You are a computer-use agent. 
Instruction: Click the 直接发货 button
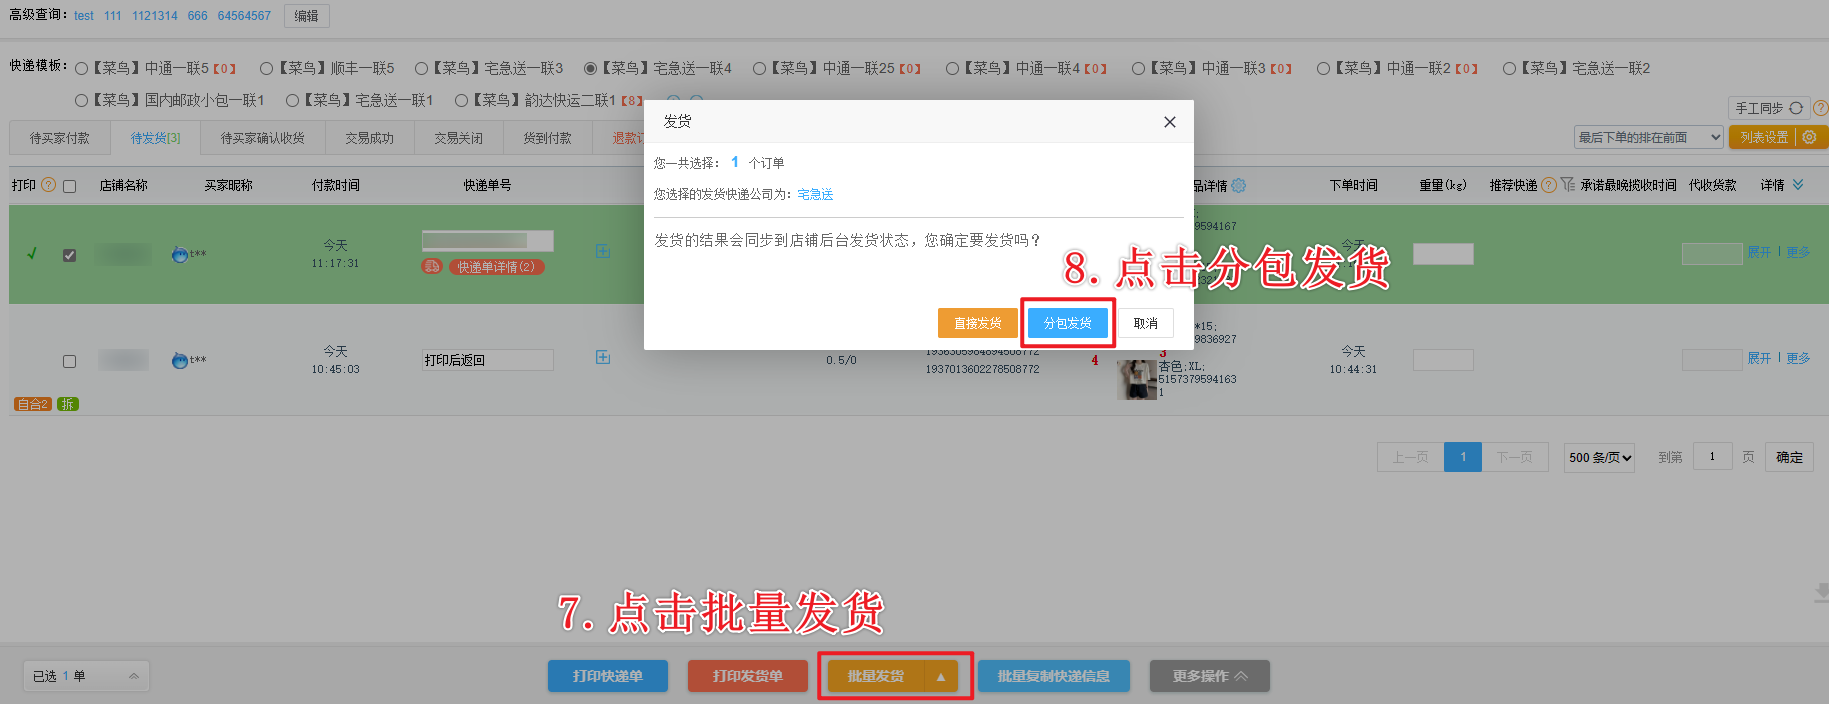click(977, 323)
